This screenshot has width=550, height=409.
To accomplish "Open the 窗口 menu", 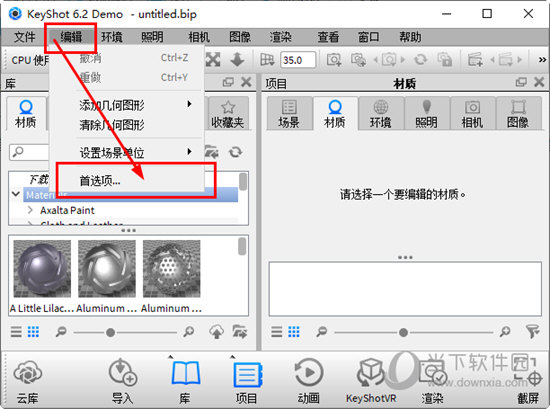I will coord(369,37).
